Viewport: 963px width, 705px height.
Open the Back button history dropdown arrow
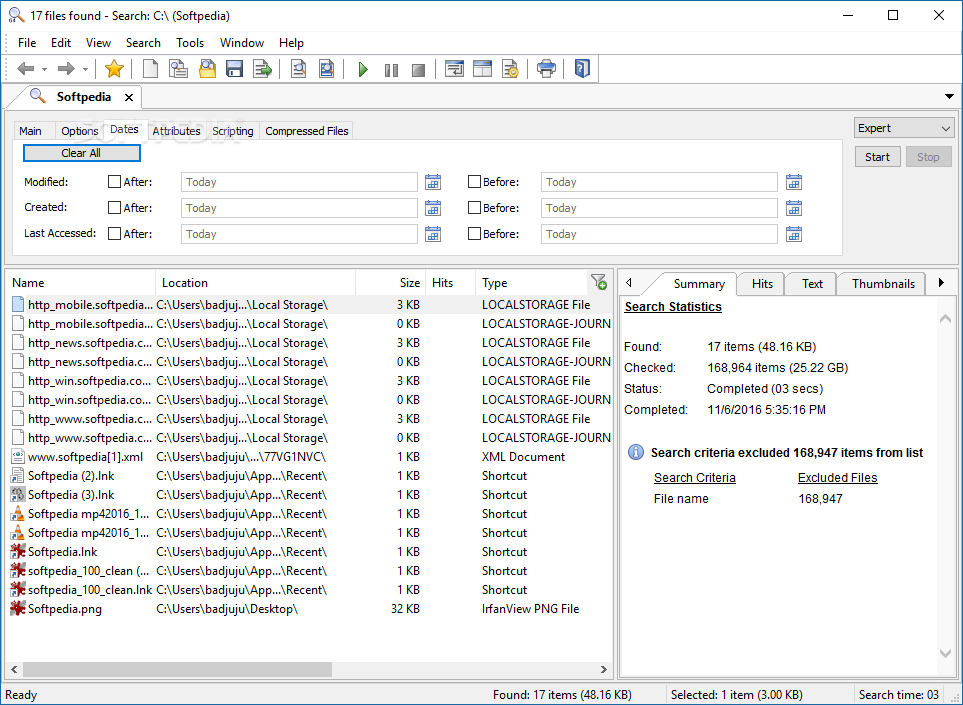coord(44,69)
